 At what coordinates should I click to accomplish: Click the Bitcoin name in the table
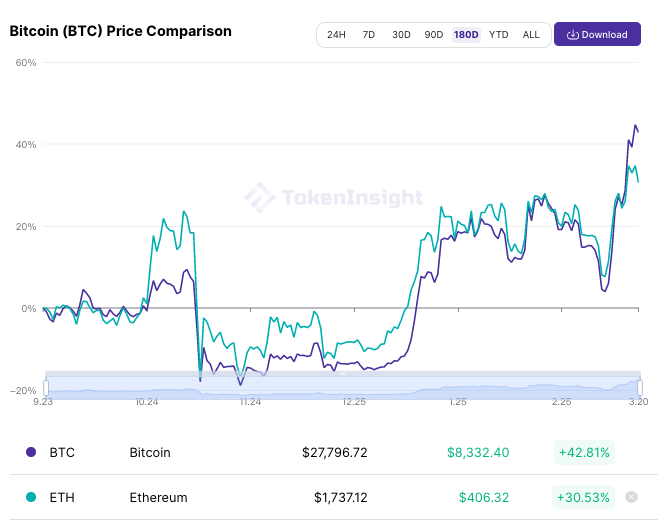(x=150, y=452)
